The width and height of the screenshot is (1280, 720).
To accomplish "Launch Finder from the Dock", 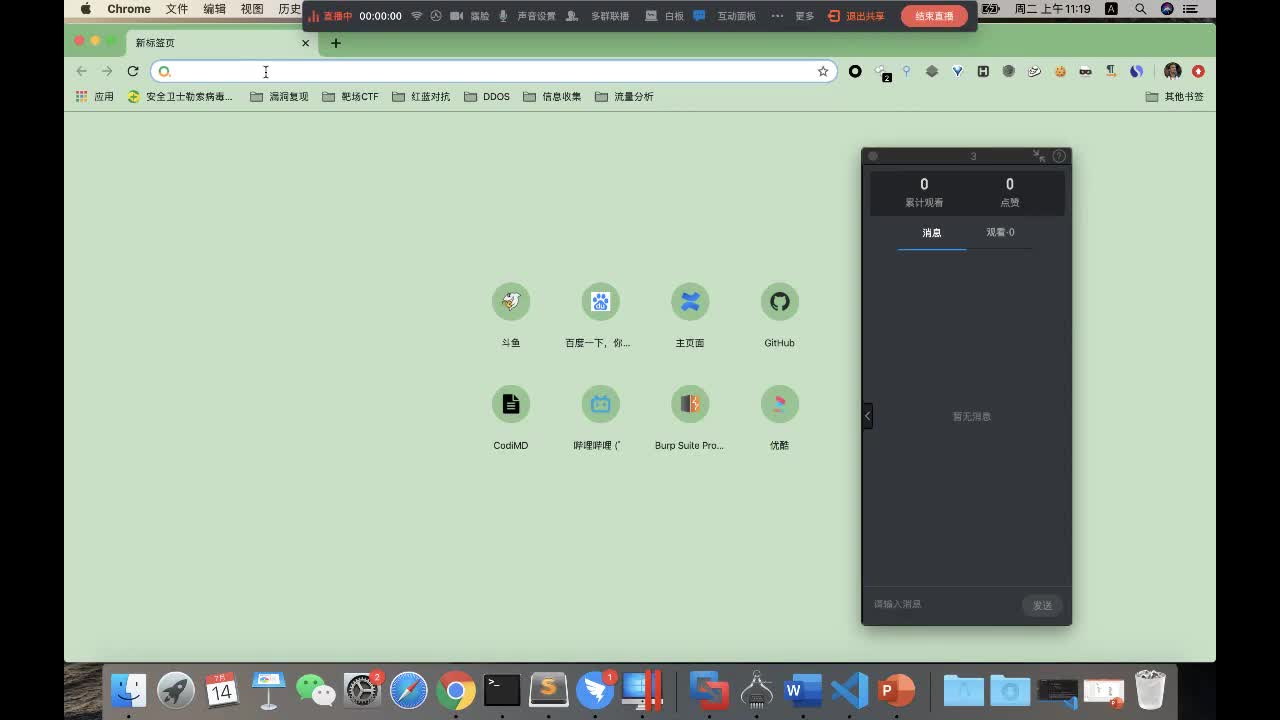I will click(x=128, y=690).
